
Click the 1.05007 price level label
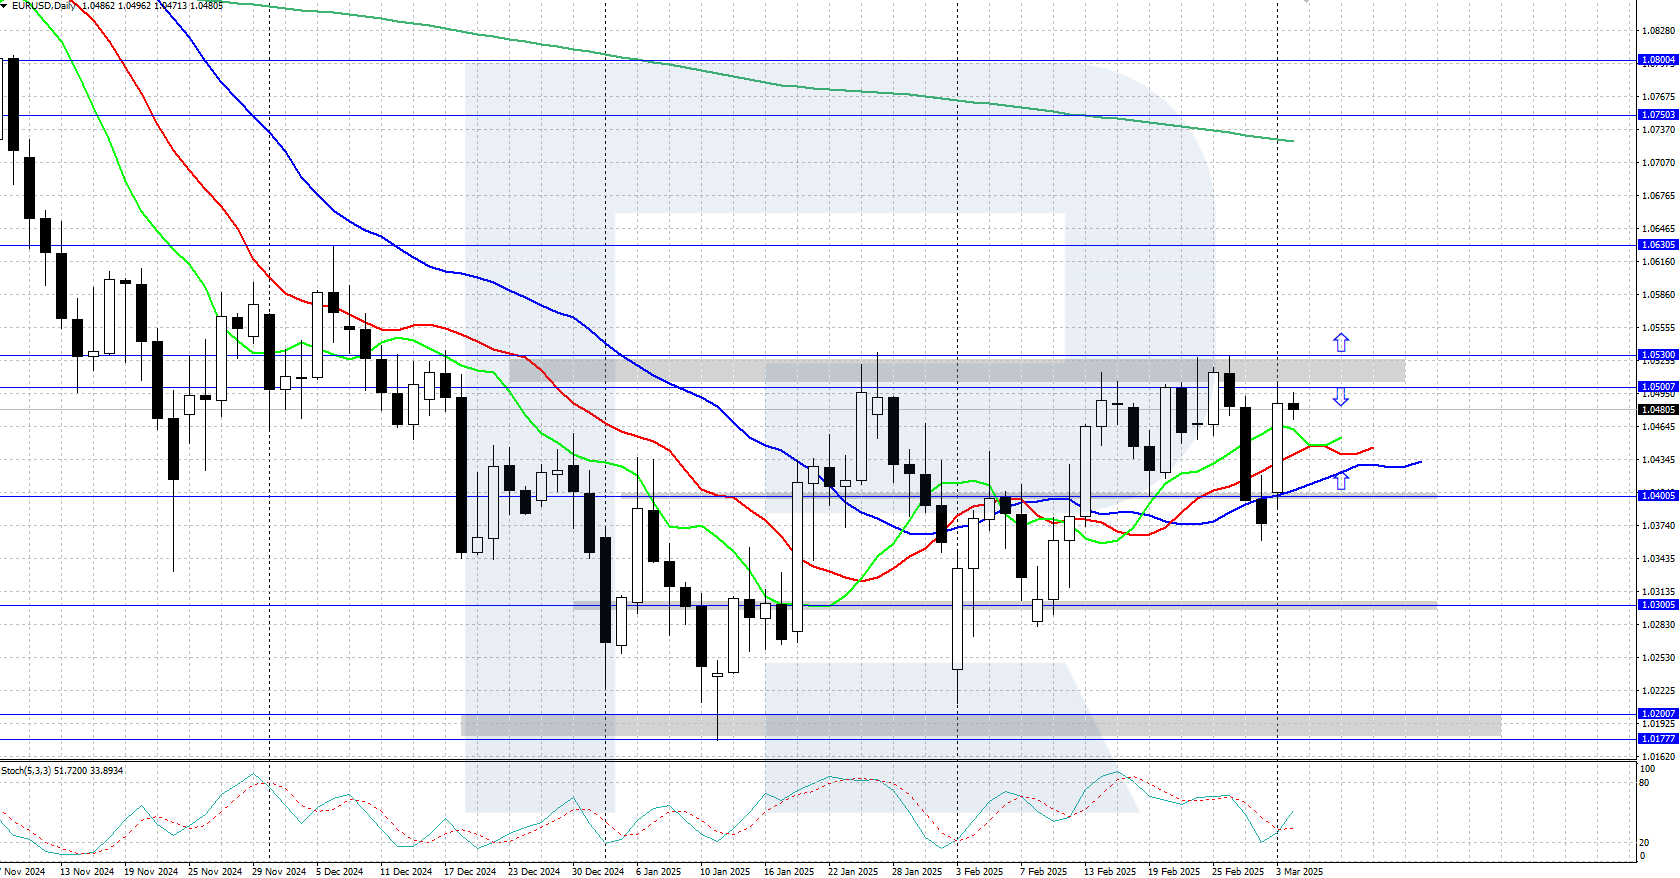1658,387
